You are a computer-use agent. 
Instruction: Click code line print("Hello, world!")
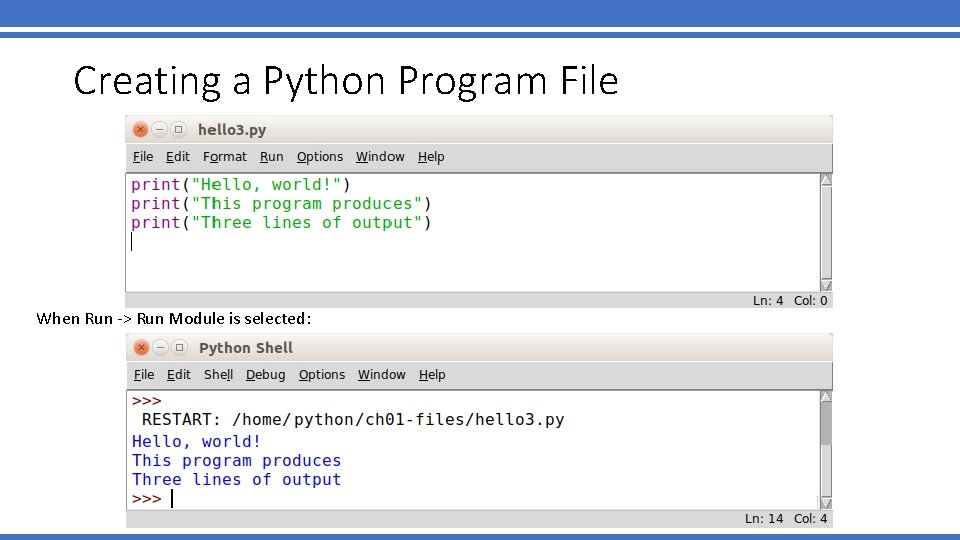coord(241,184)
